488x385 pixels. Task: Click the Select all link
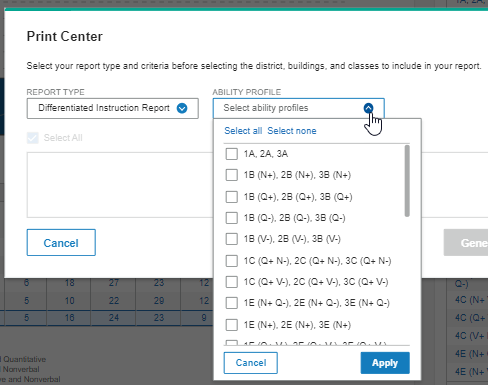pos(243,131)
